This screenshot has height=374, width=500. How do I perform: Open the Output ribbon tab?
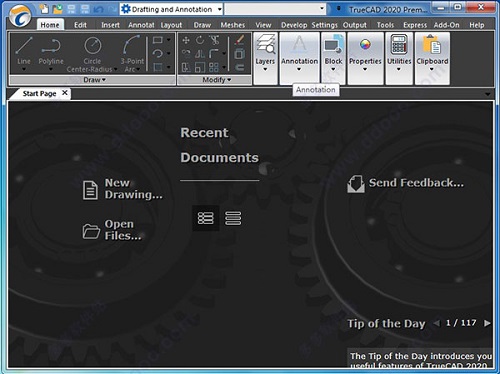coord(355,25)
